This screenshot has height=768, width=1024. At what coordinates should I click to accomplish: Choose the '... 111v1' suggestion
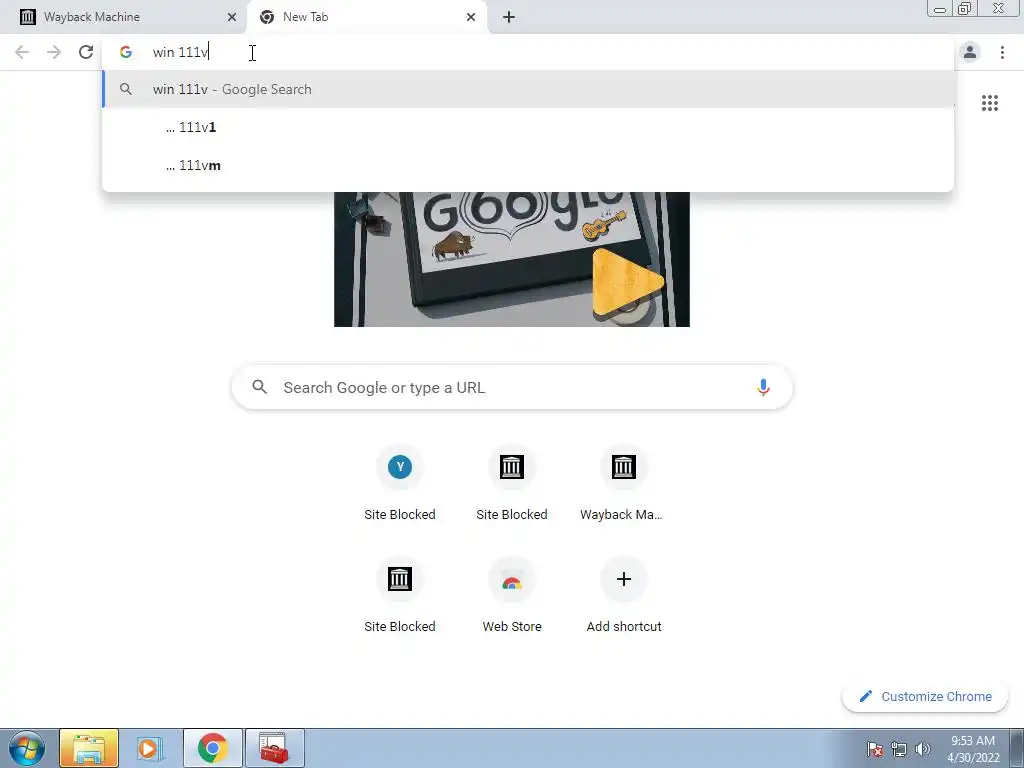click(528, 127)
